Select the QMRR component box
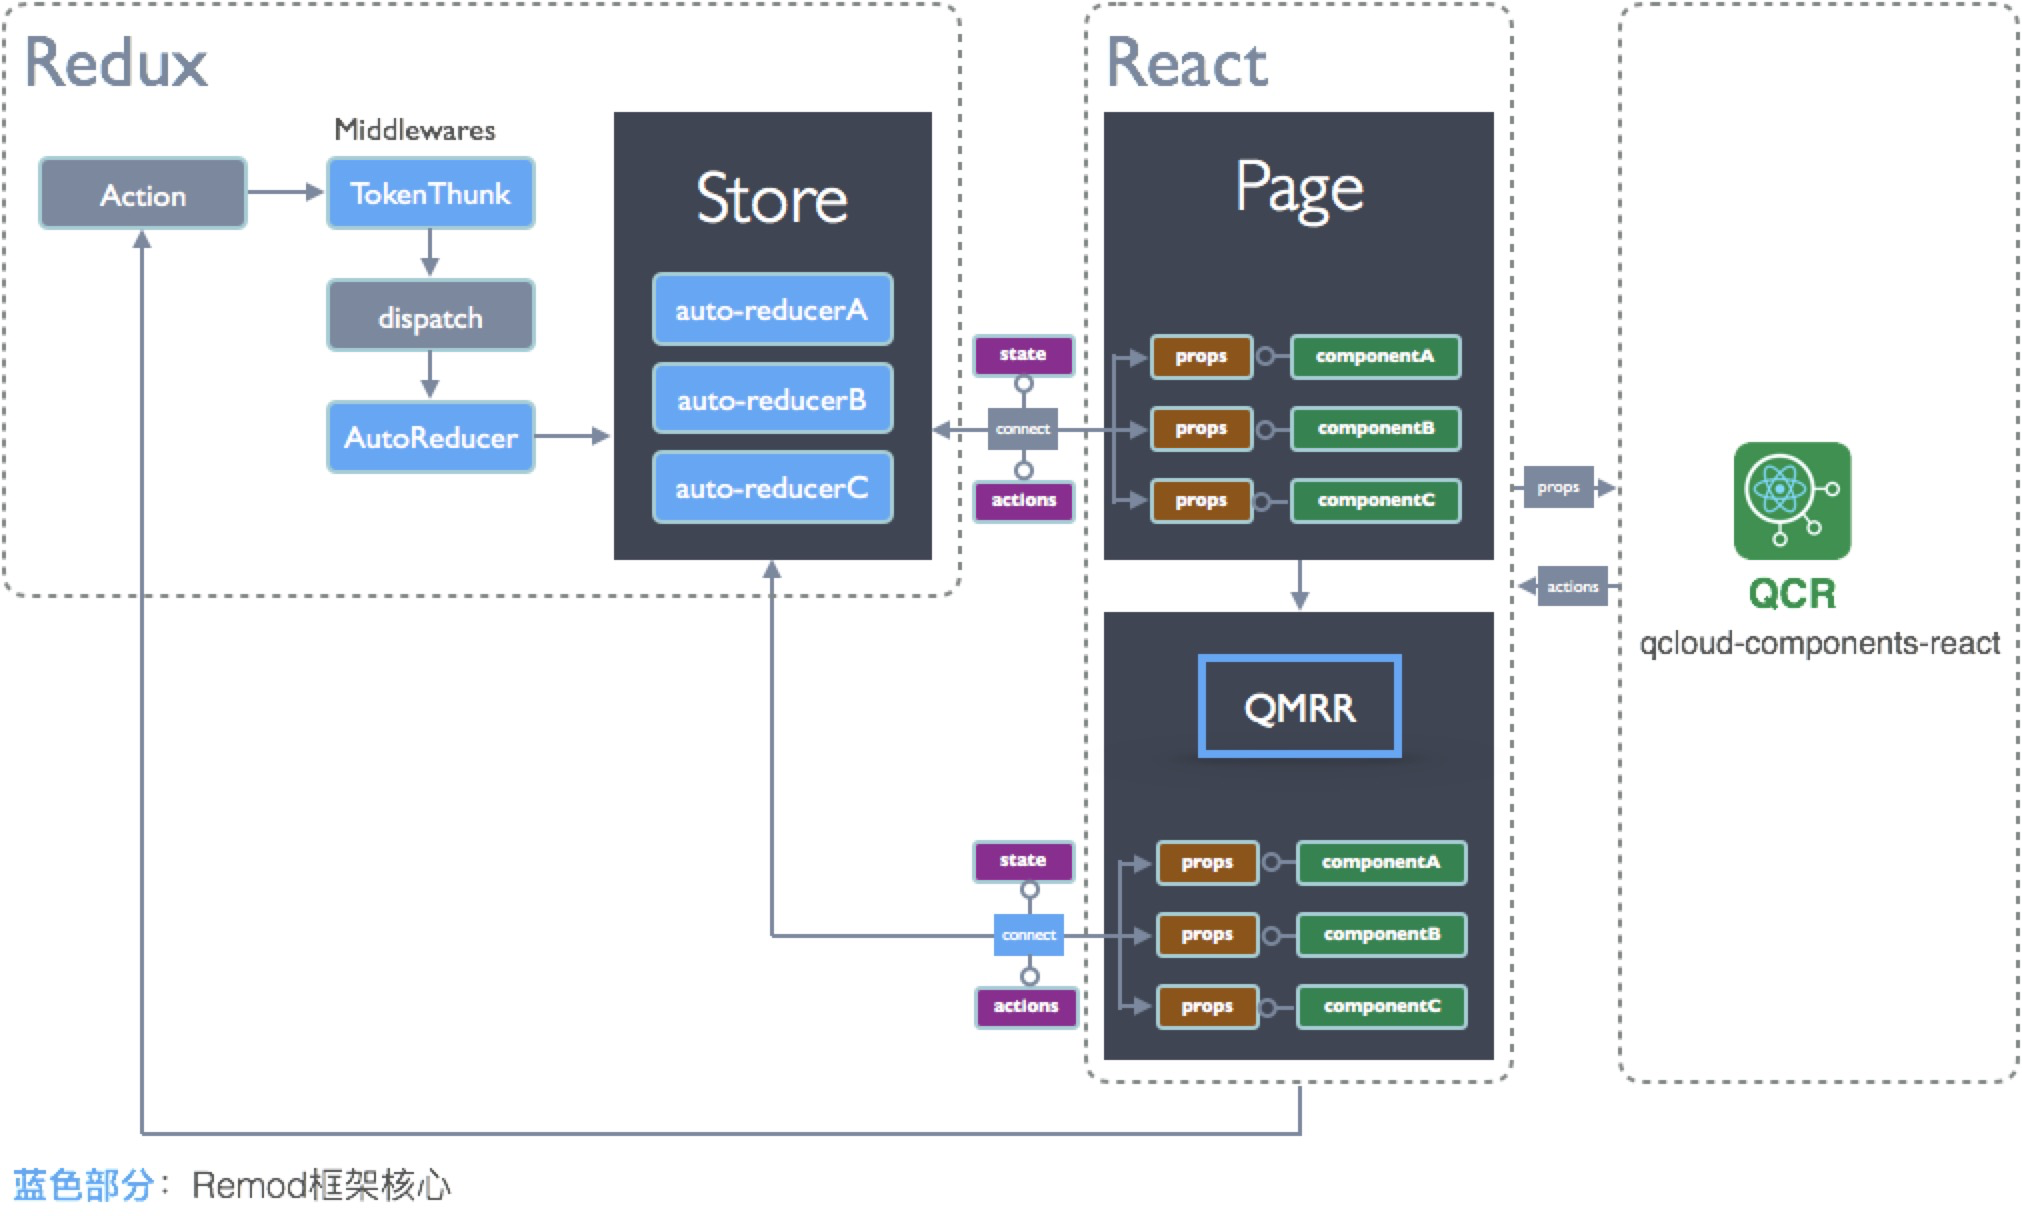This screenshot has height=1220, width=2022. pyautogui.click(x=1298, y=708)
